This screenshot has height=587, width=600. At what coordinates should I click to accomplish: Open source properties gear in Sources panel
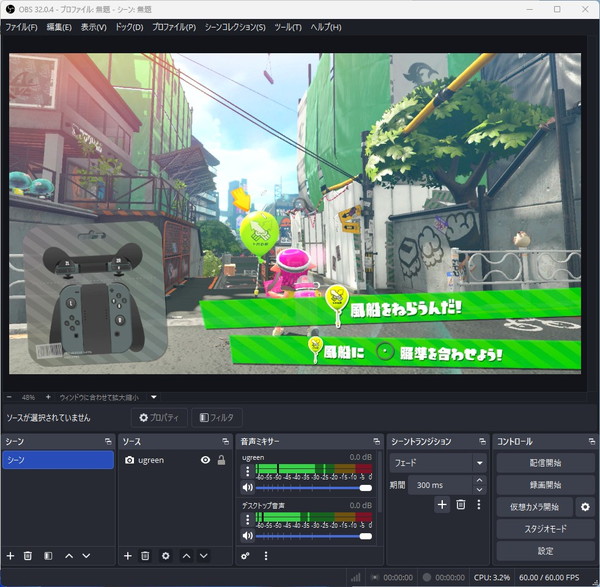(x=165, y=555)
